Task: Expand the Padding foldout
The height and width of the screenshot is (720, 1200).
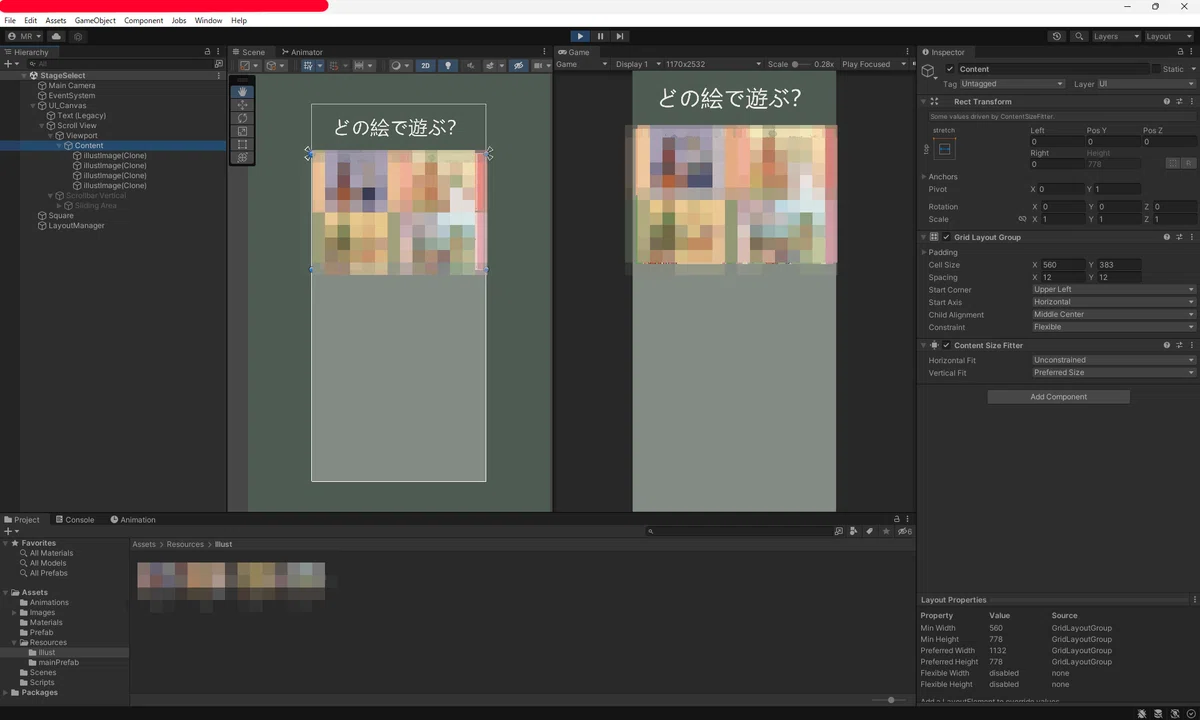Action: (x=924, y=252)
